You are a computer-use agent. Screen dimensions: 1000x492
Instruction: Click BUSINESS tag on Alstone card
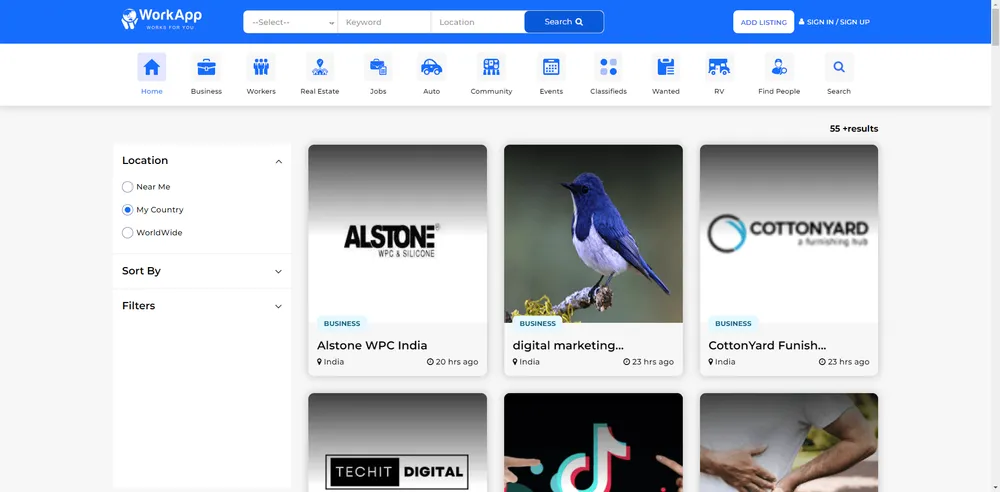[x=342, y=324]
